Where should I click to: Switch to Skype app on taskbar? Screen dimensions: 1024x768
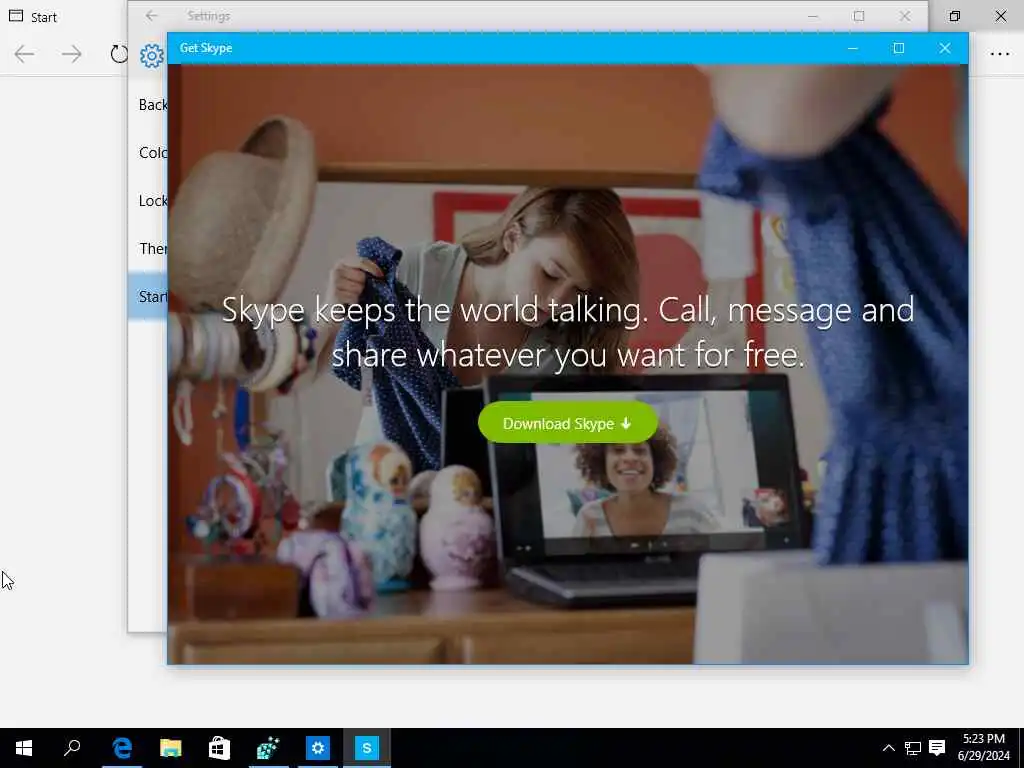(x=366, y=748)
